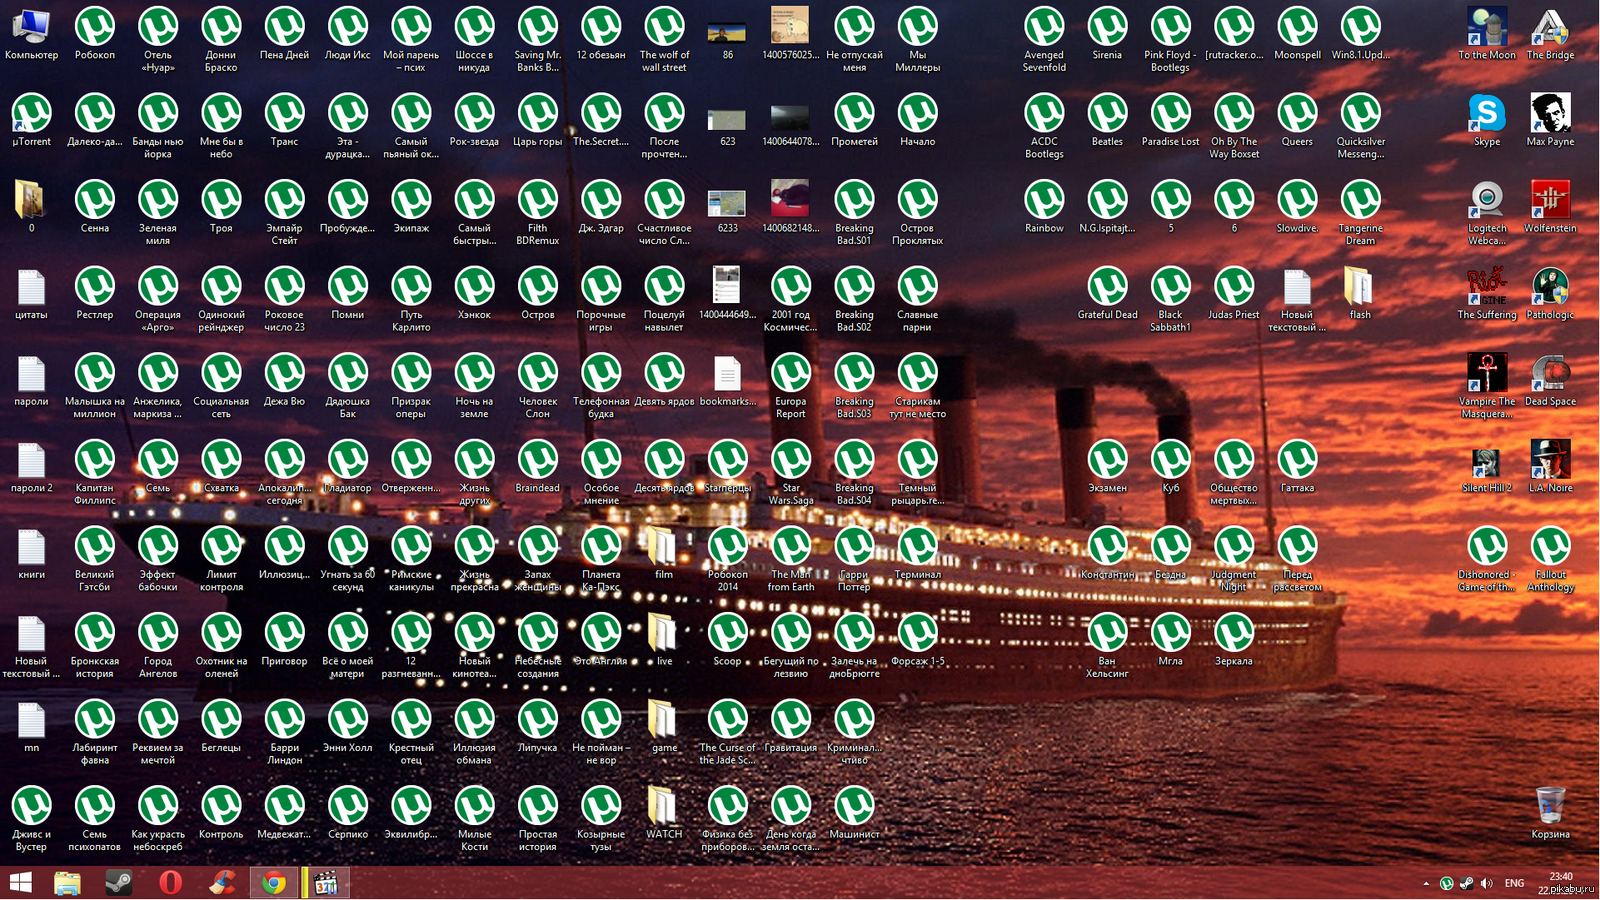Open the Windows Start button
This screenshot has width=1600, height=900.
(x=21, y=882)
